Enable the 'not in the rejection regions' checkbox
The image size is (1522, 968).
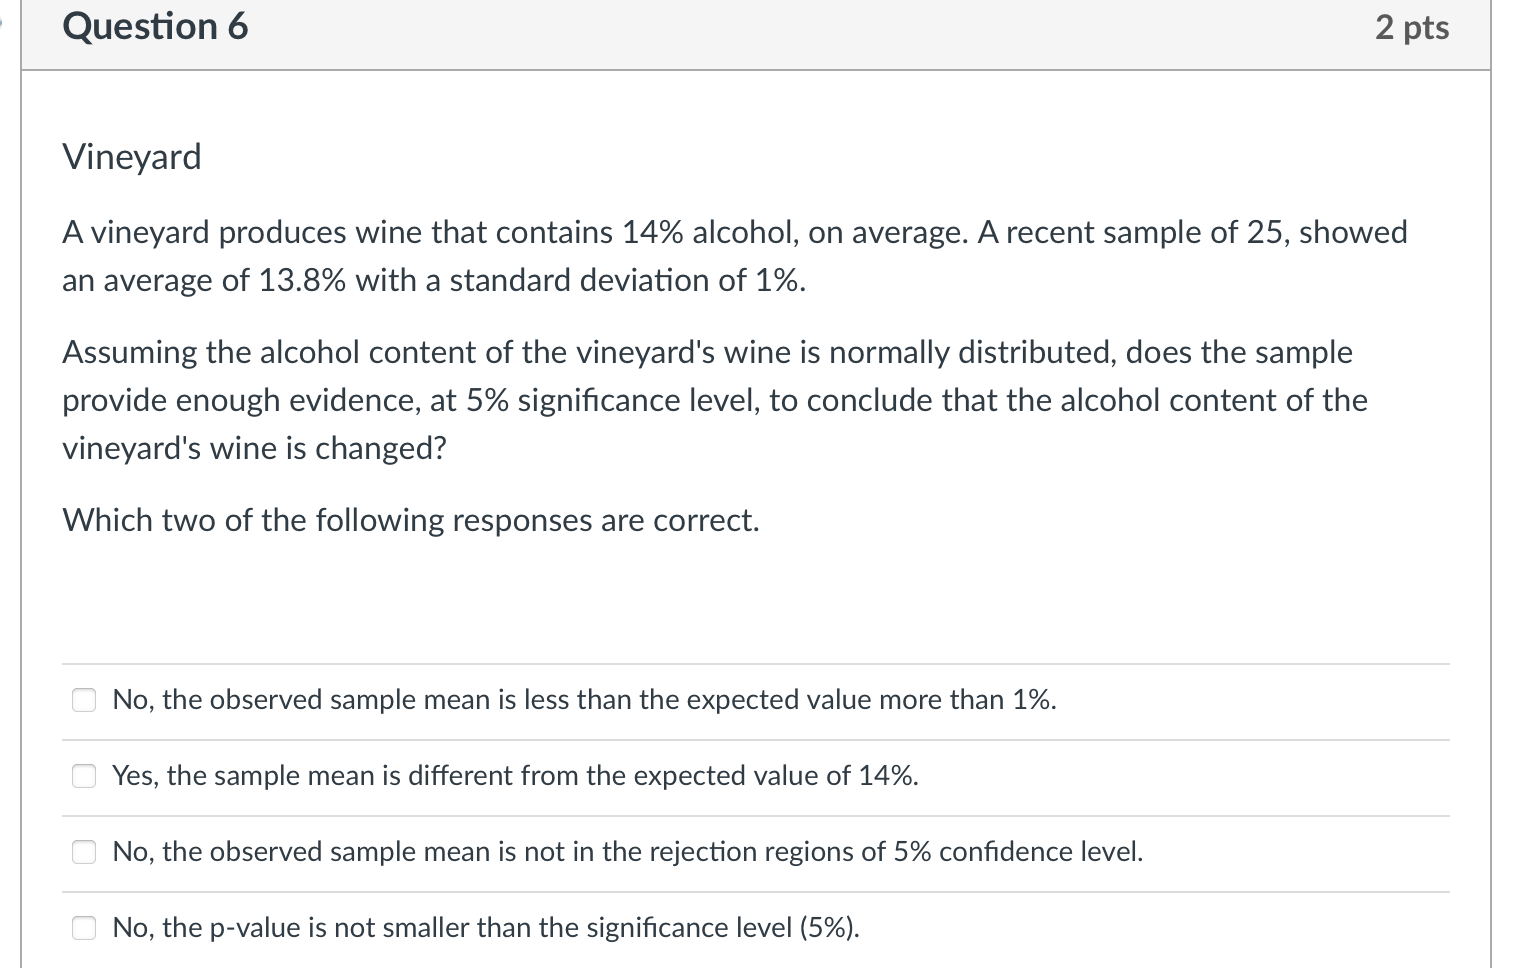click(x=84, y=852)
